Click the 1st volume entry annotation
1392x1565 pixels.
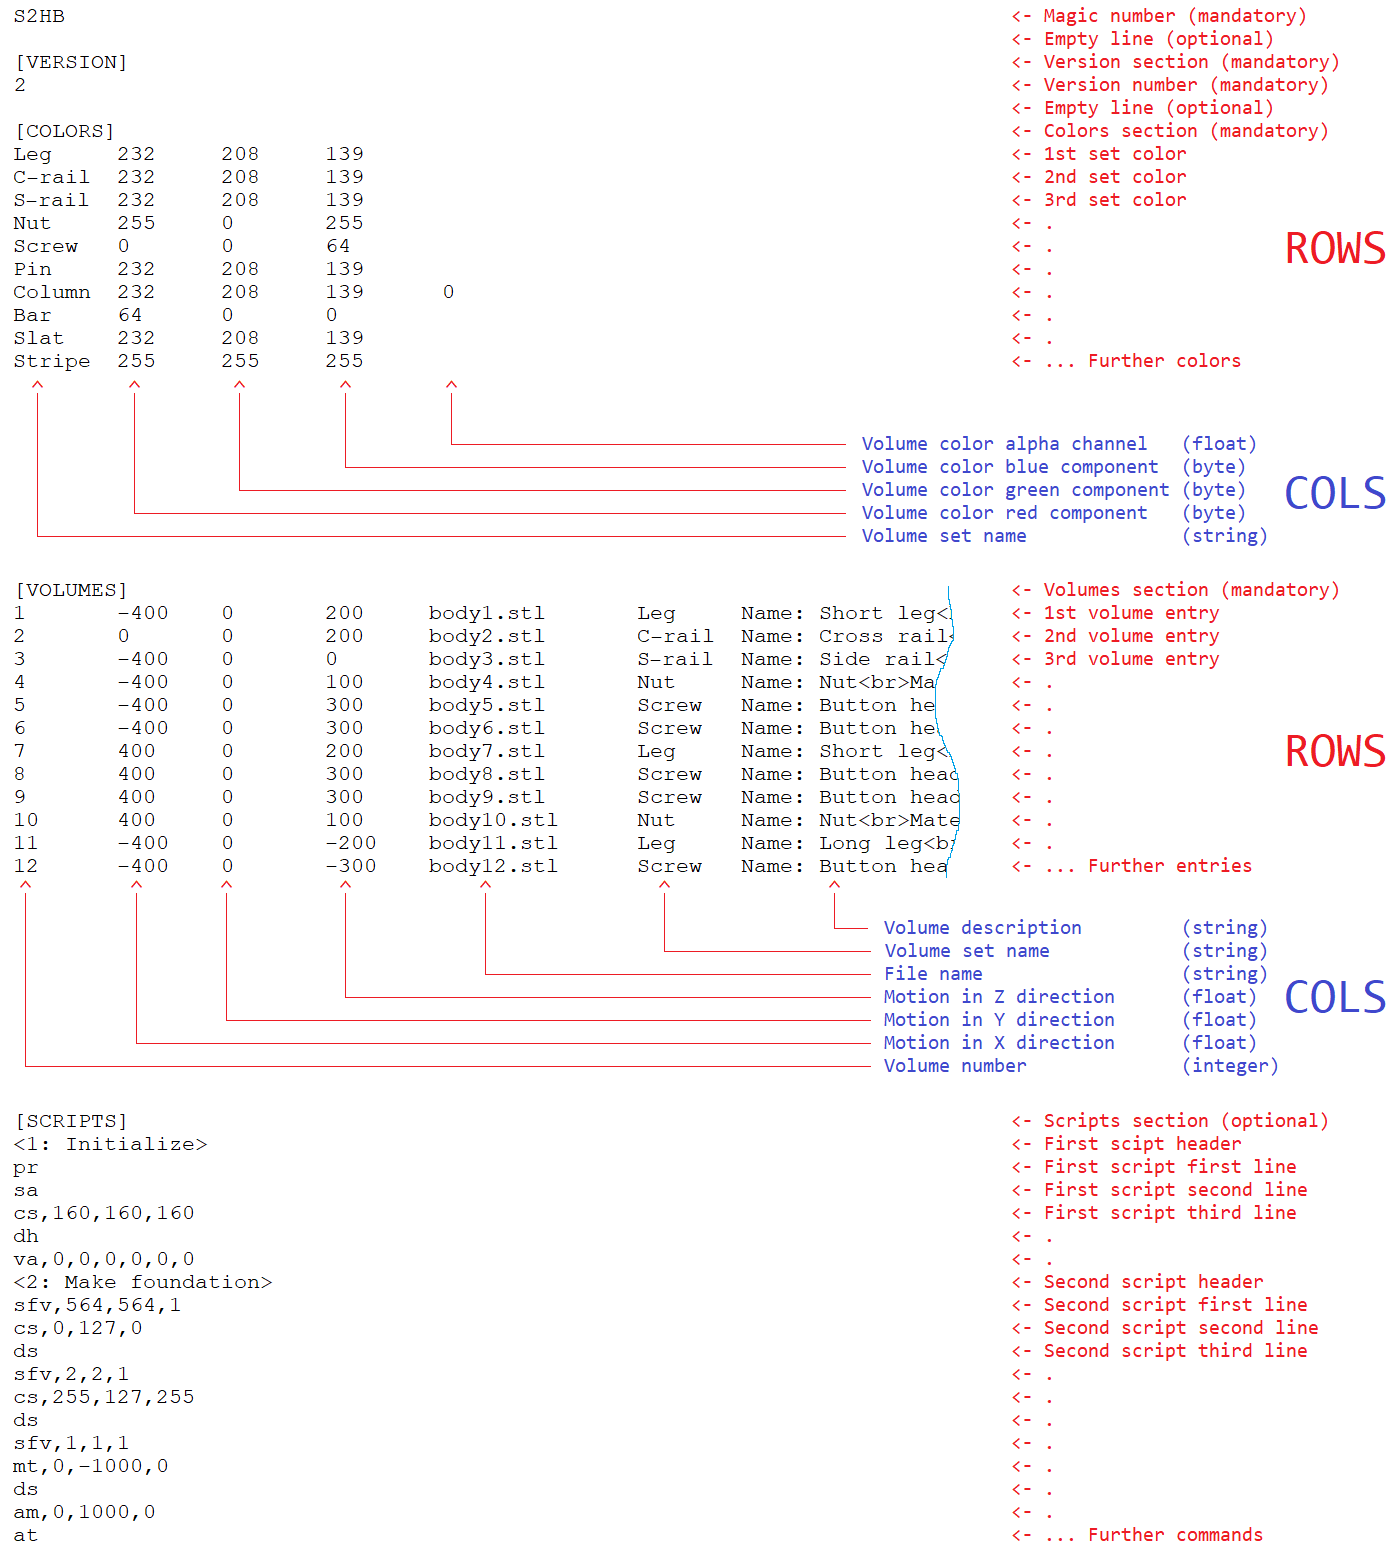point(1131,613)
